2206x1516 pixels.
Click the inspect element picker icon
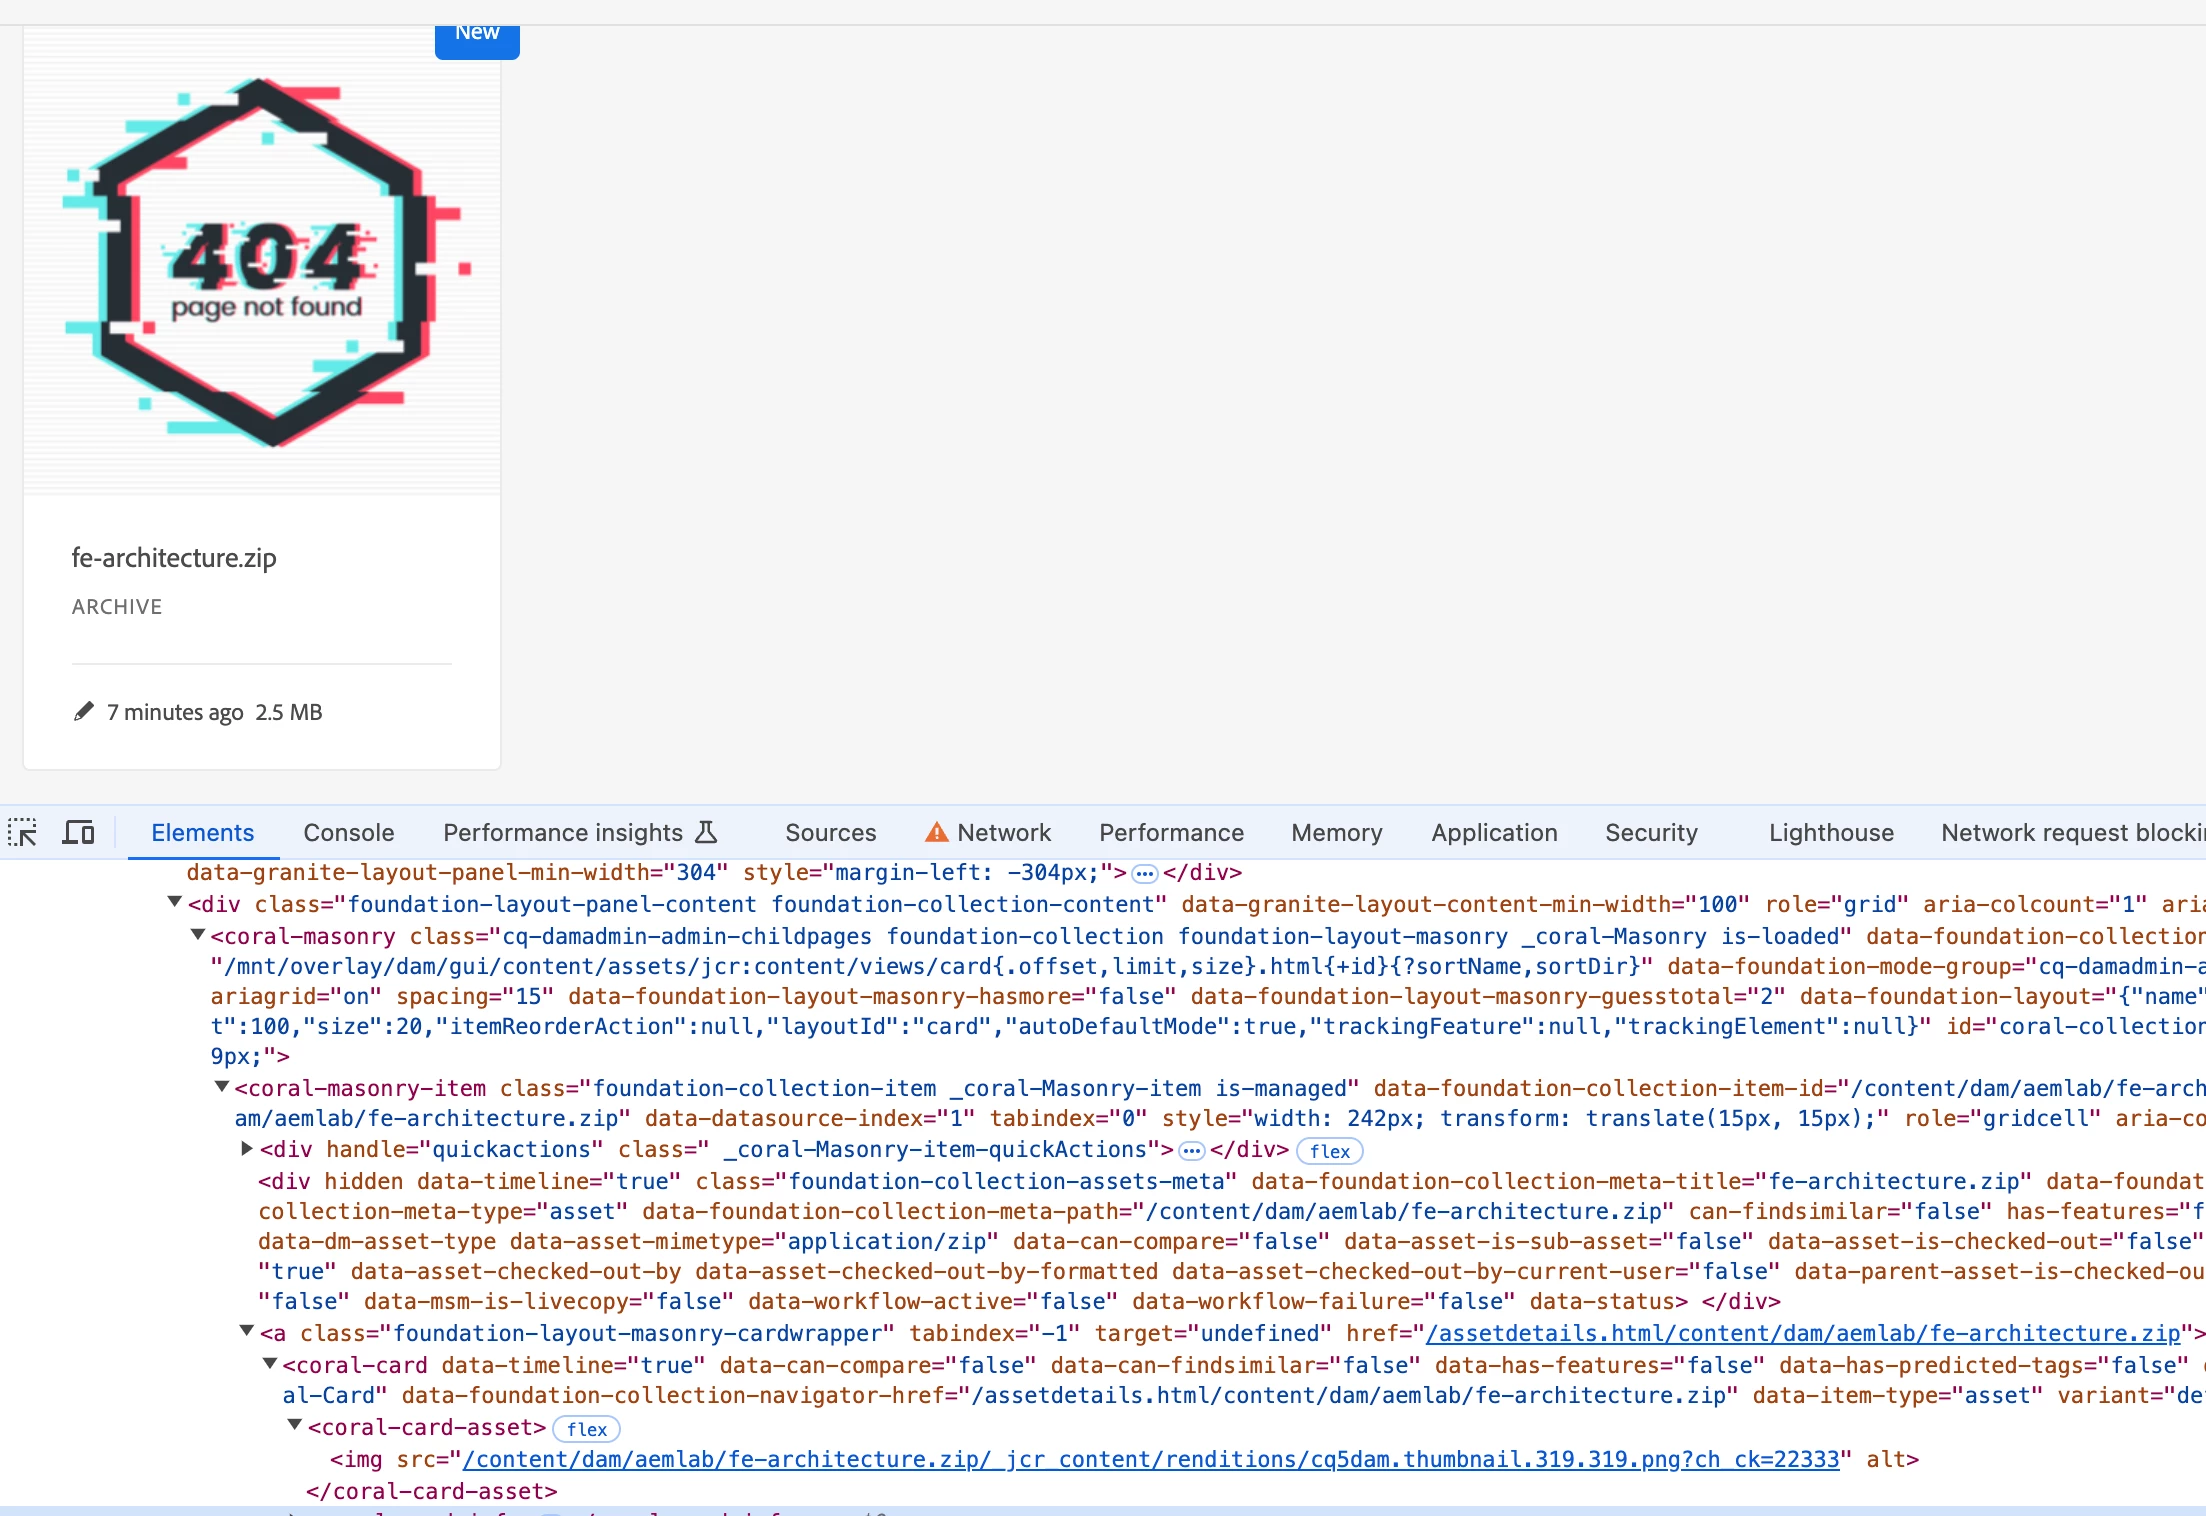coord(23,832)
